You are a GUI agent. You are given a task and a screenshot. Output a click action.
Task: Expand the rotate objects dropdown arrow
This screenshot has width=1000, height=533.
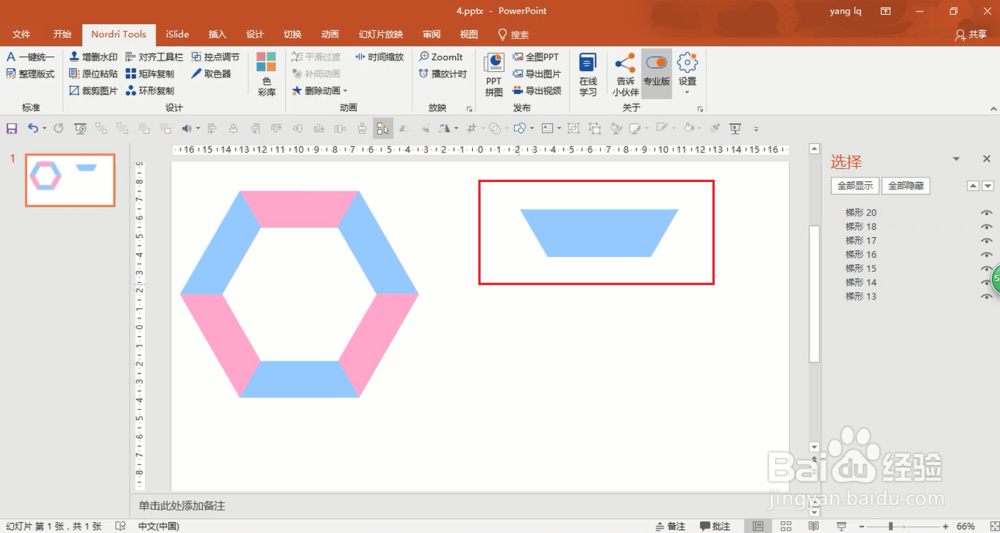[x=456, y=129]
